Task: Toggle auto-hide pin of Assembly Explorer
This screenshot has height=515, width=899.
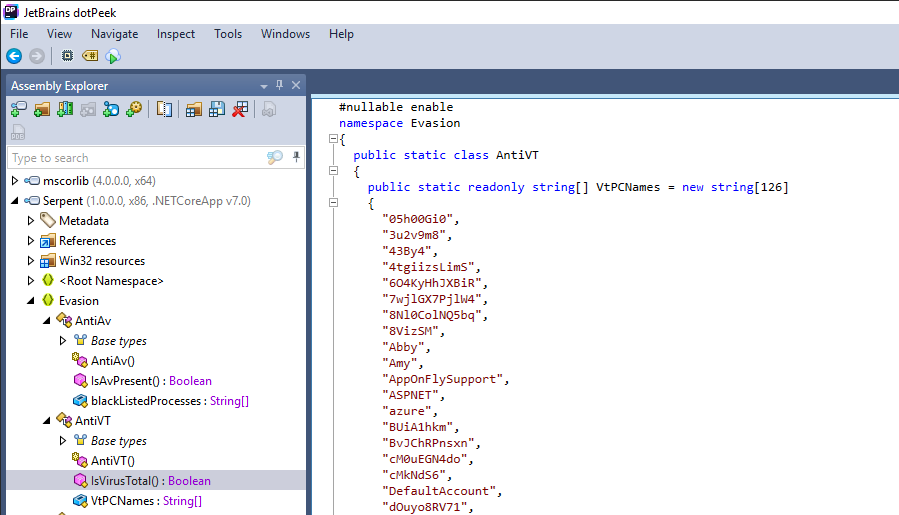Action: 280,85
